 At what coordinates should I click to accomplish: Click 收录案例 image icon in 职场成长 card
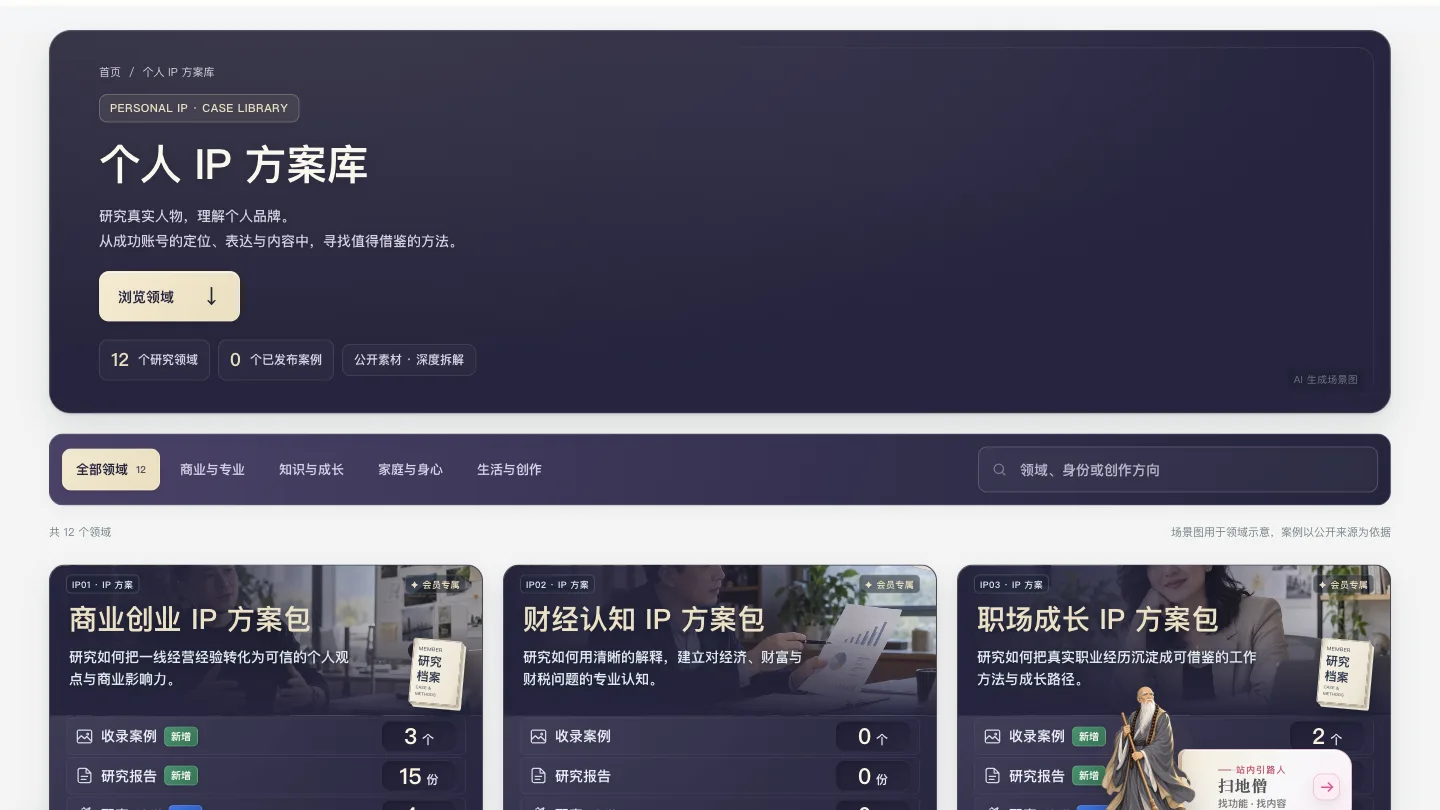tap(992, 736)
